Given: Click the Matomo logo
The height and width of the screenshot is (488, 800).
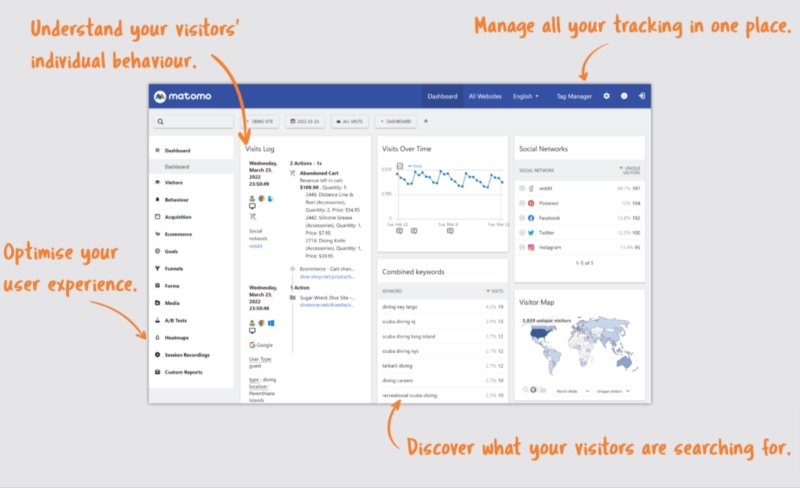Looking at the screenshot, I should pyautogui.click(x=183, y=96).
